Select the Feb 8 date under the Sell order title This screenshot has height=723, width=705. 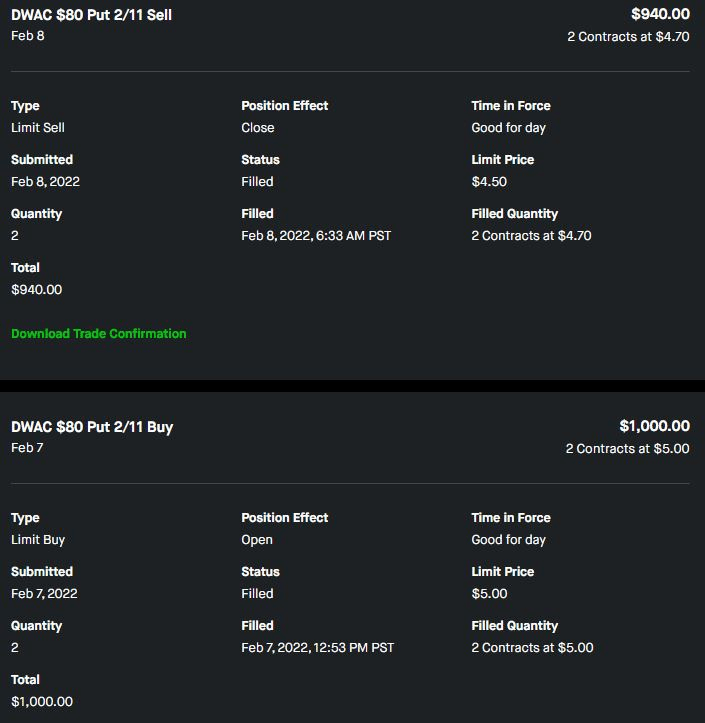tap(28, 36)
